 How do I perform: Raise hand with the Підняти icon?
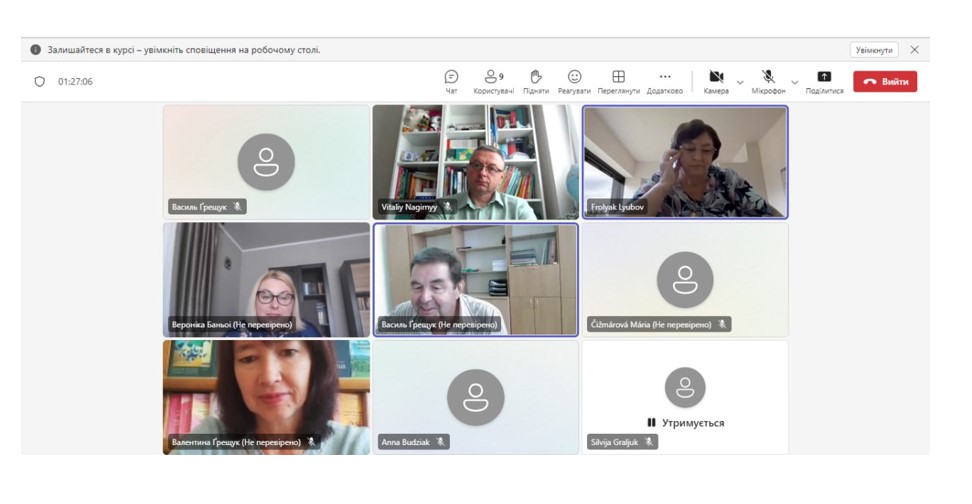coord(536,81)
